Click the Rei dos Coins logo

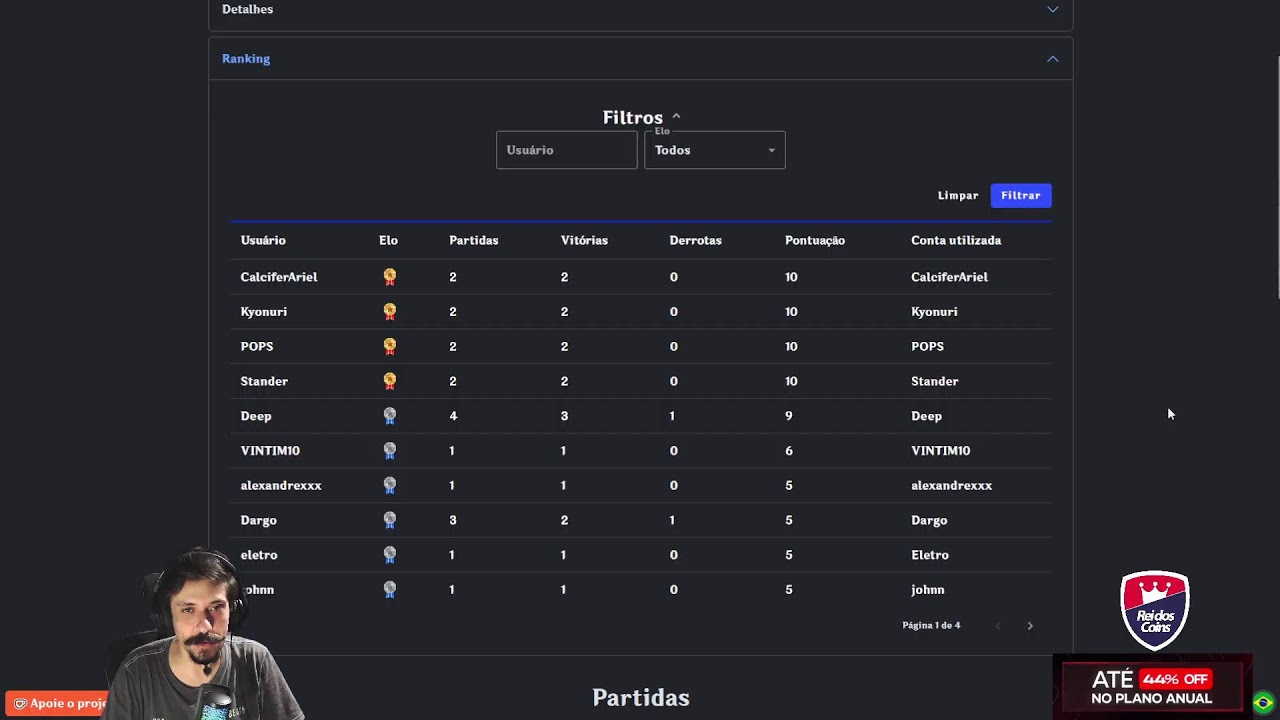coord(1154,610)
